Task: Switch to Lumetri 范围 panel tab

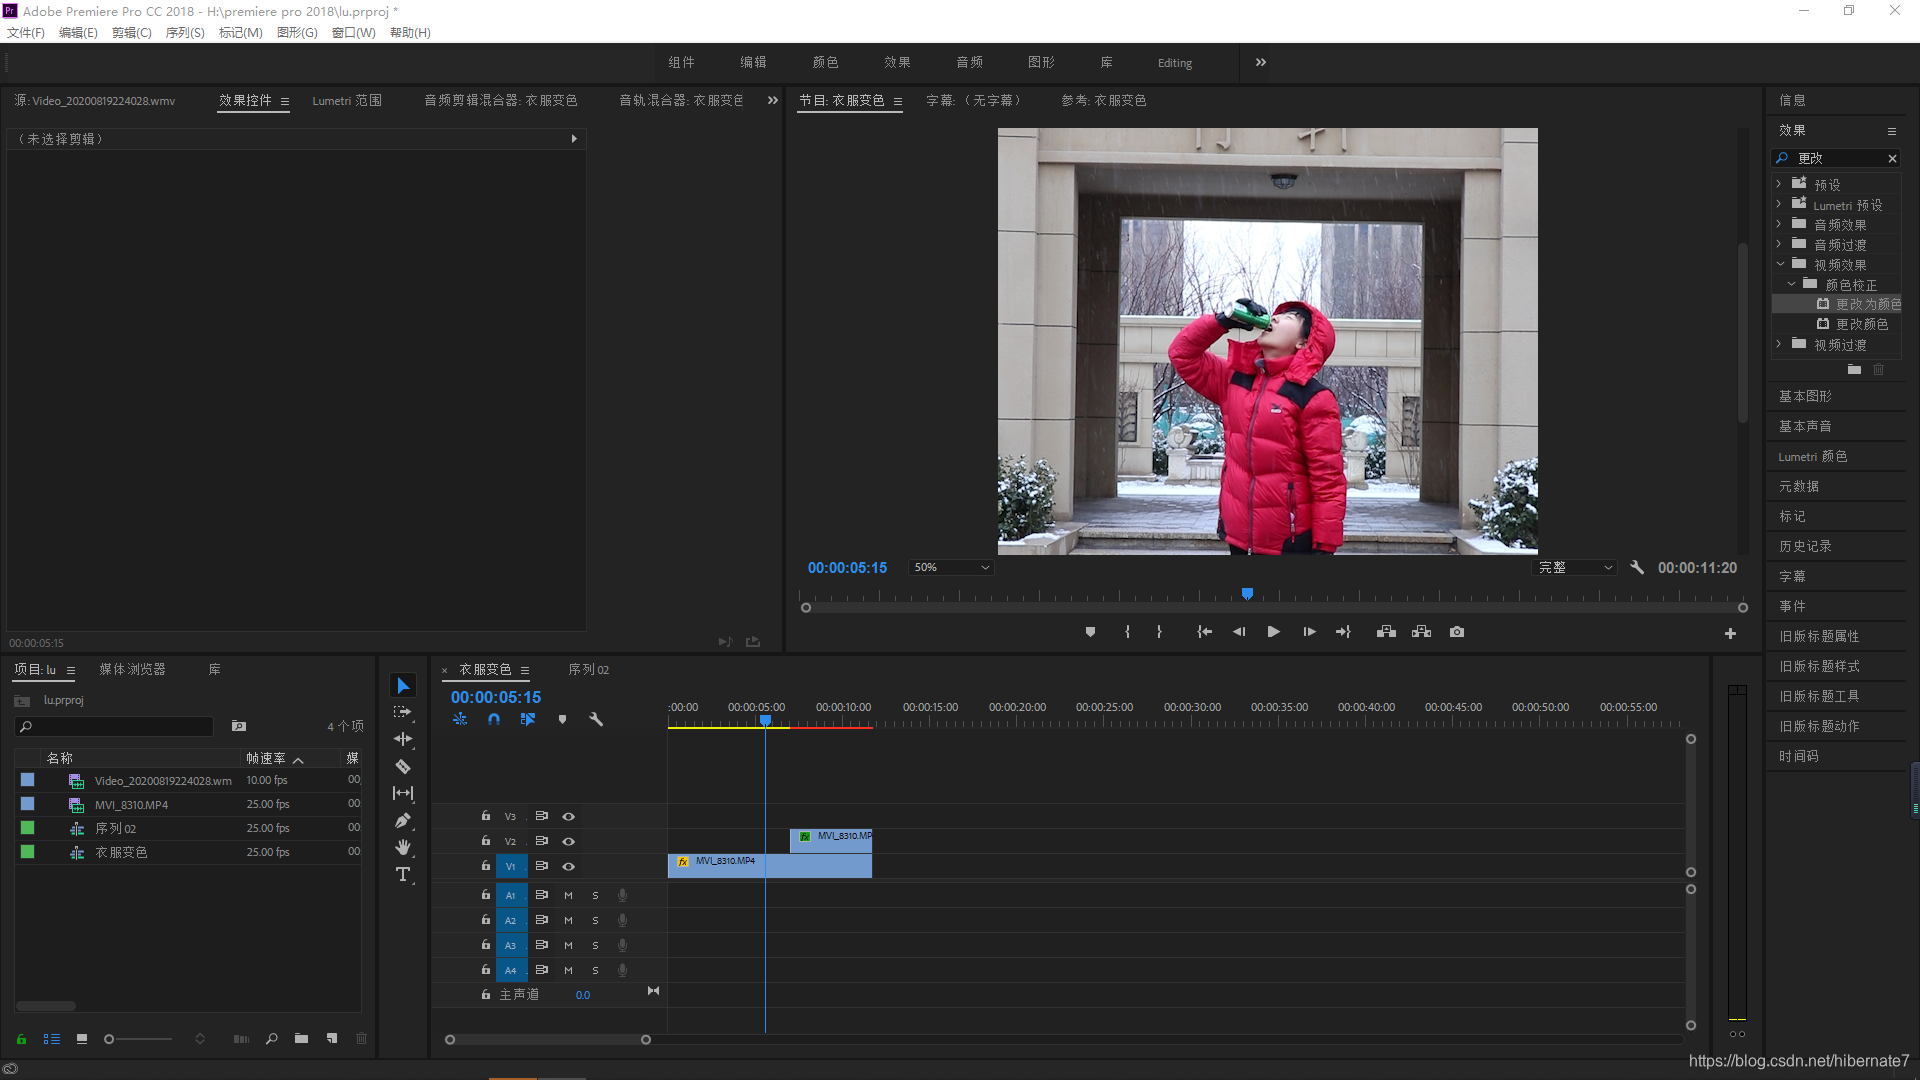Action: (x=347, y=100)
